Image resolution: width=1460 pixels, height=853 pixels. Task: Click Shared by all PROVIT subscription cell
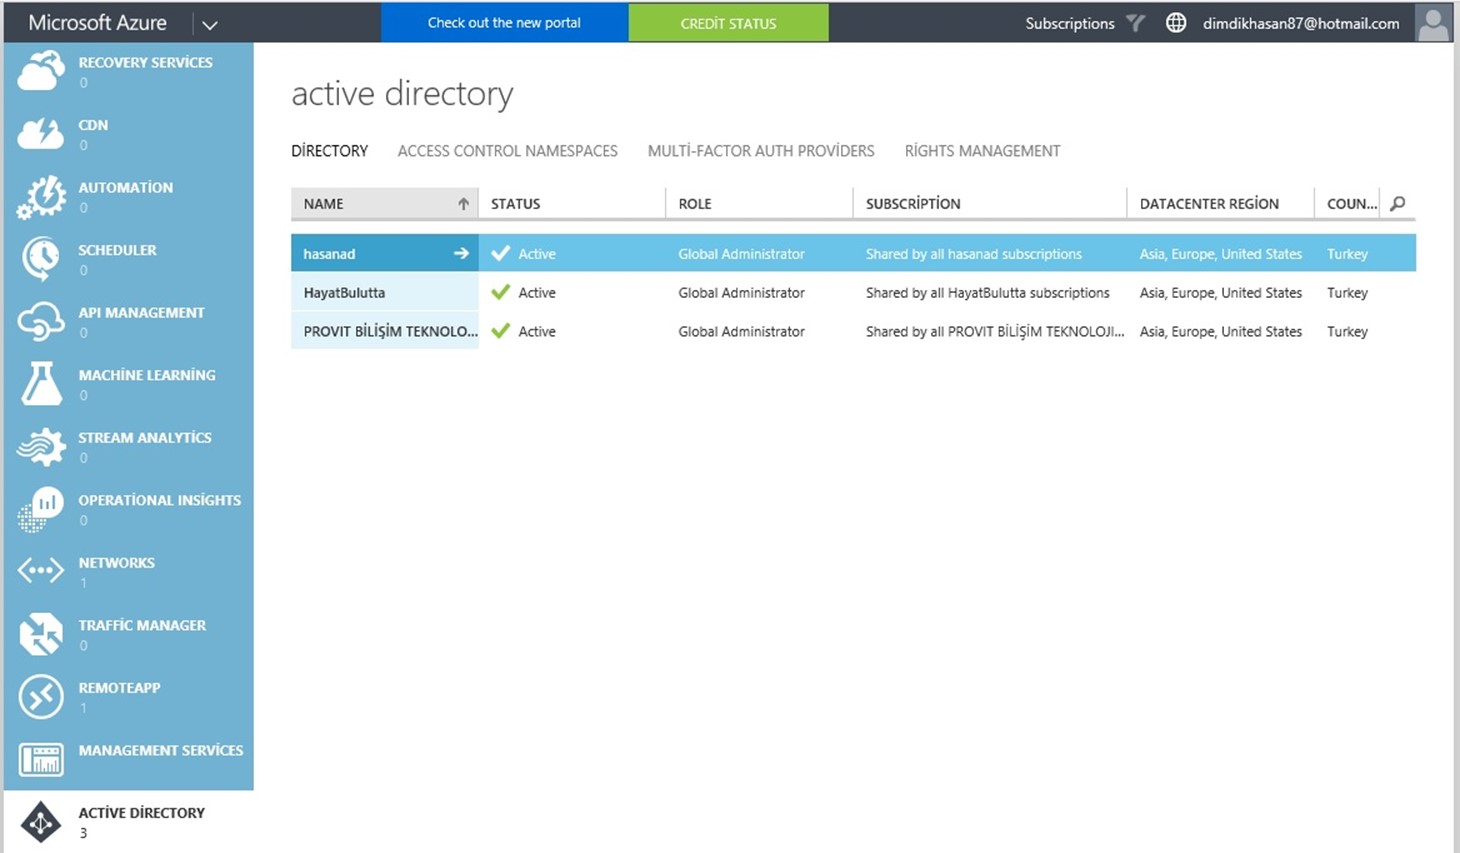[995, 331]
